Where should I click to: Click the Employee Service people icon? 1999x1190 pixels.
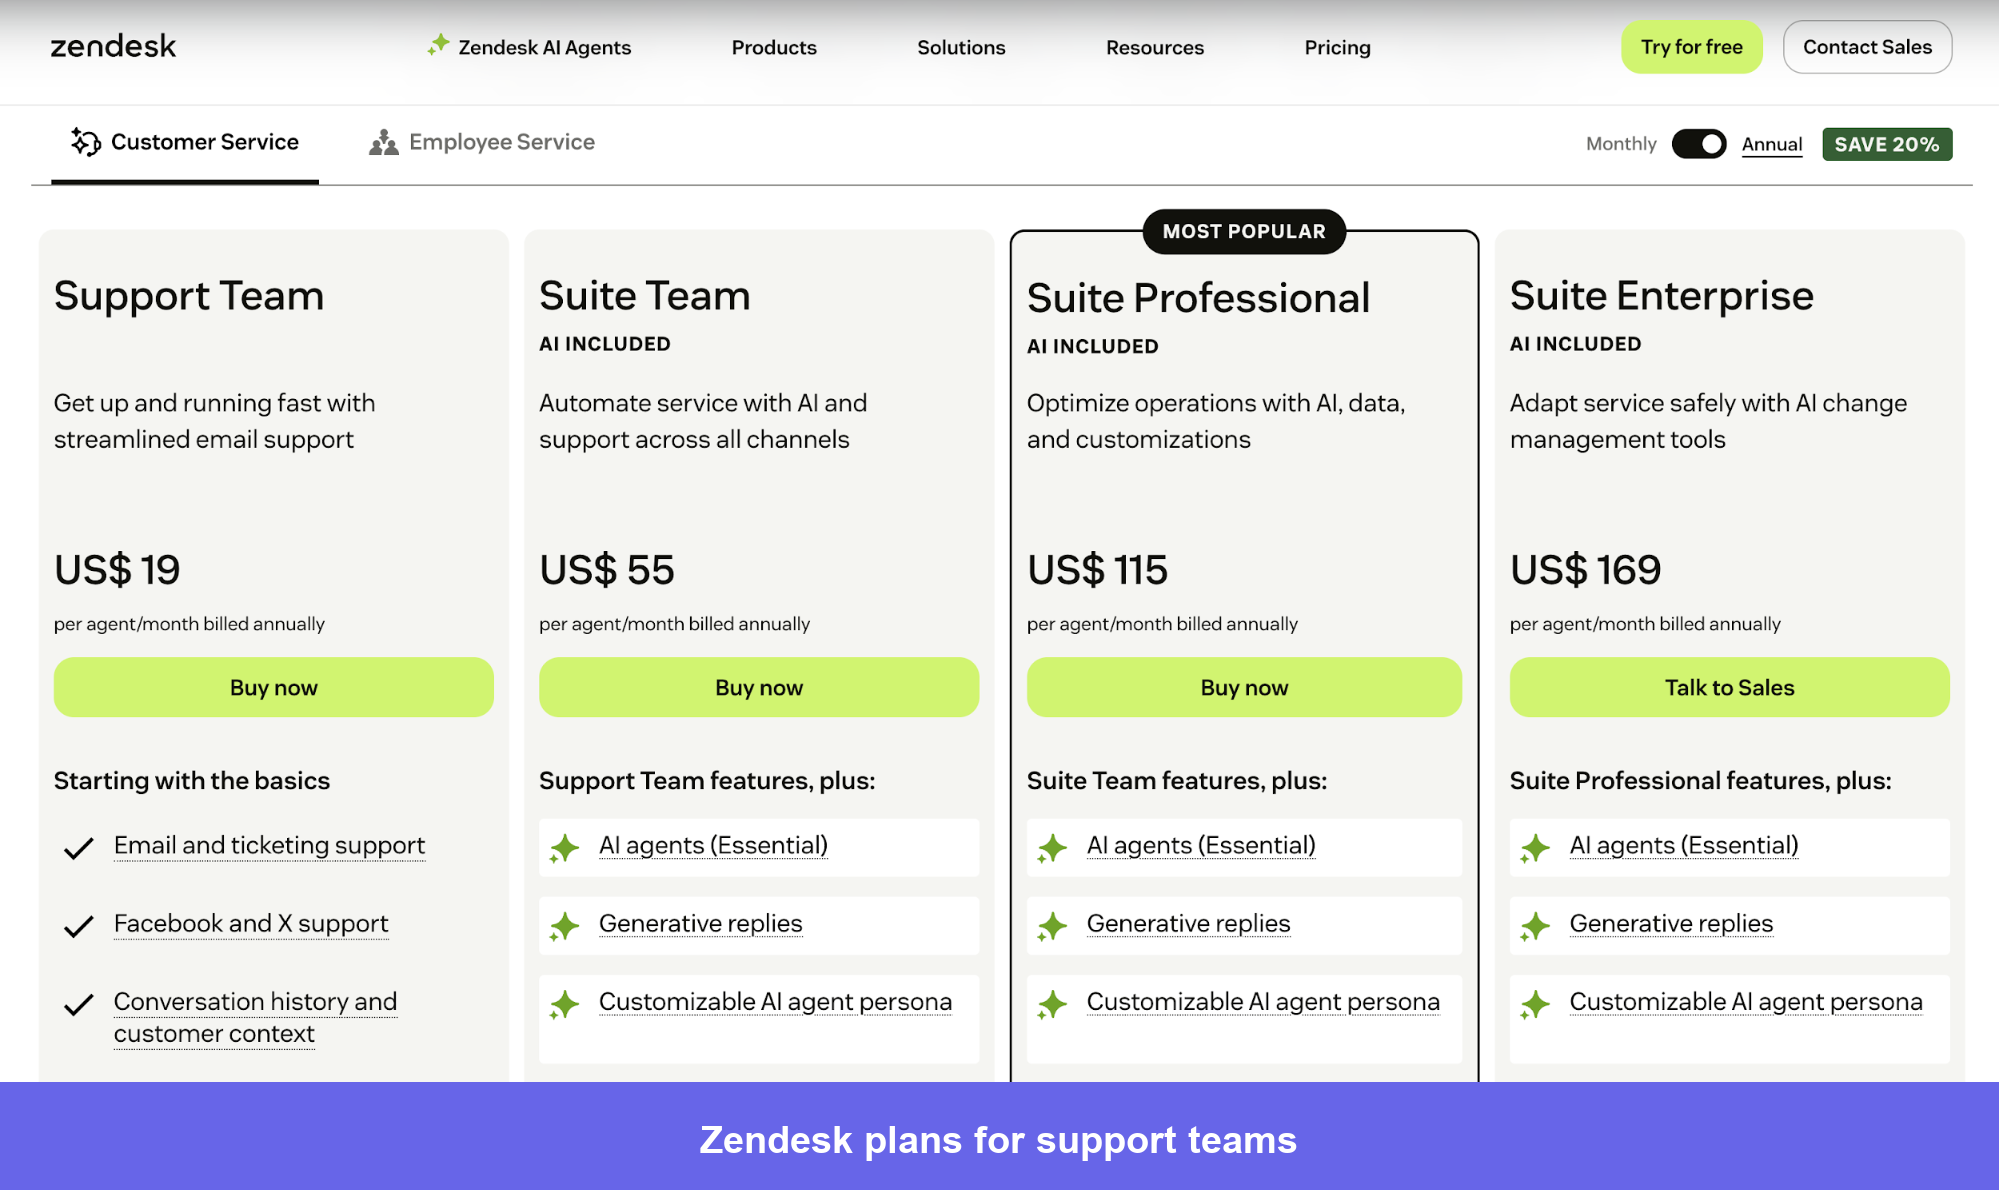[x=383, y=142]
